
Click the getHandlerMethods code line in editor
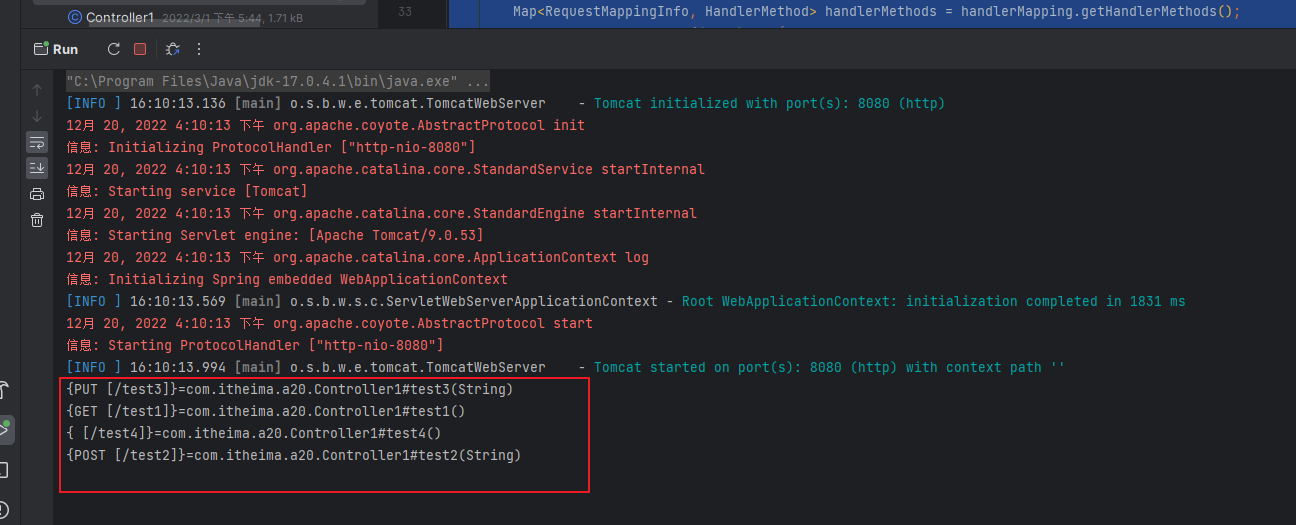click(862, 12)
